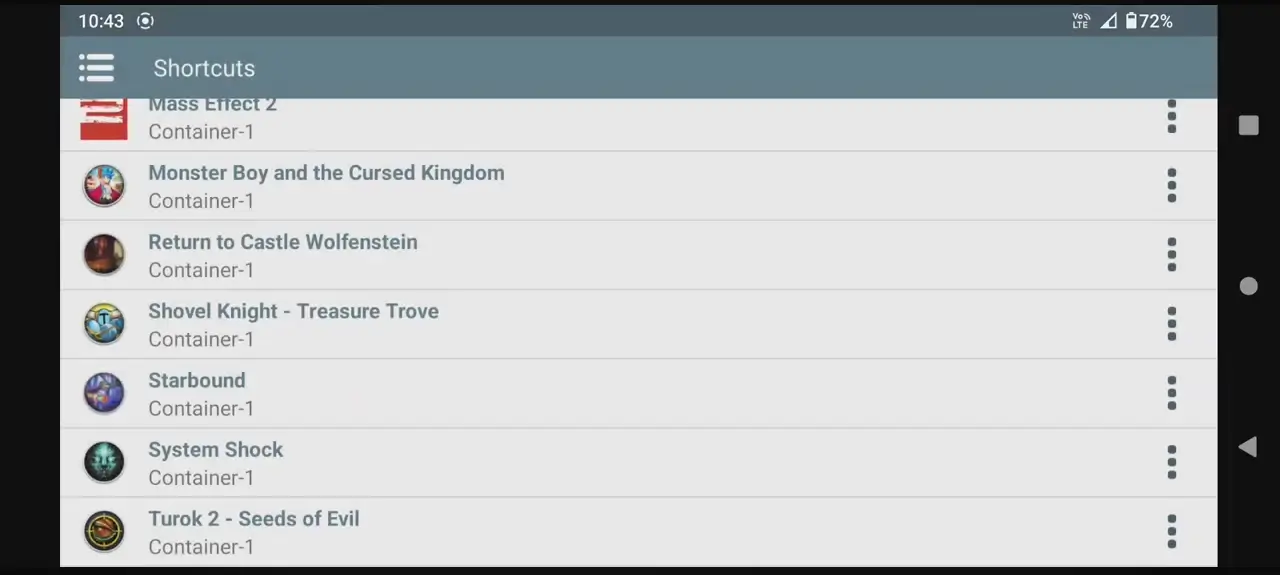
Task: Tap the Starbound game icon
Action: point(104,393)
